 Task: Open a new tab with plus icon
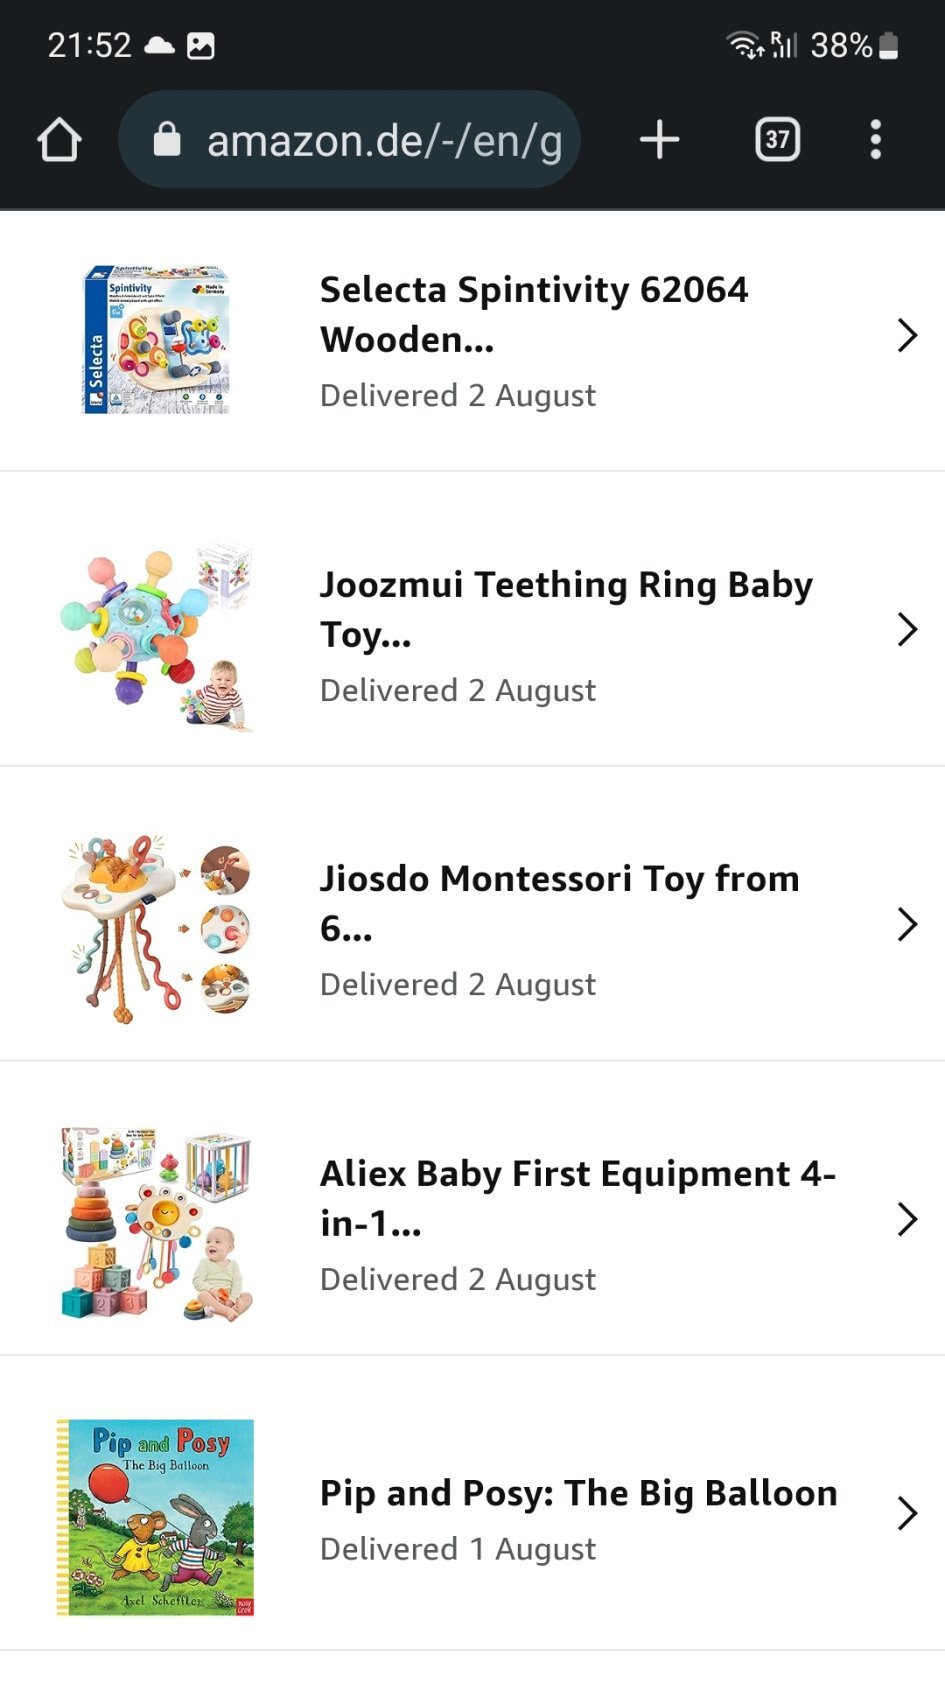pos(659,140)
